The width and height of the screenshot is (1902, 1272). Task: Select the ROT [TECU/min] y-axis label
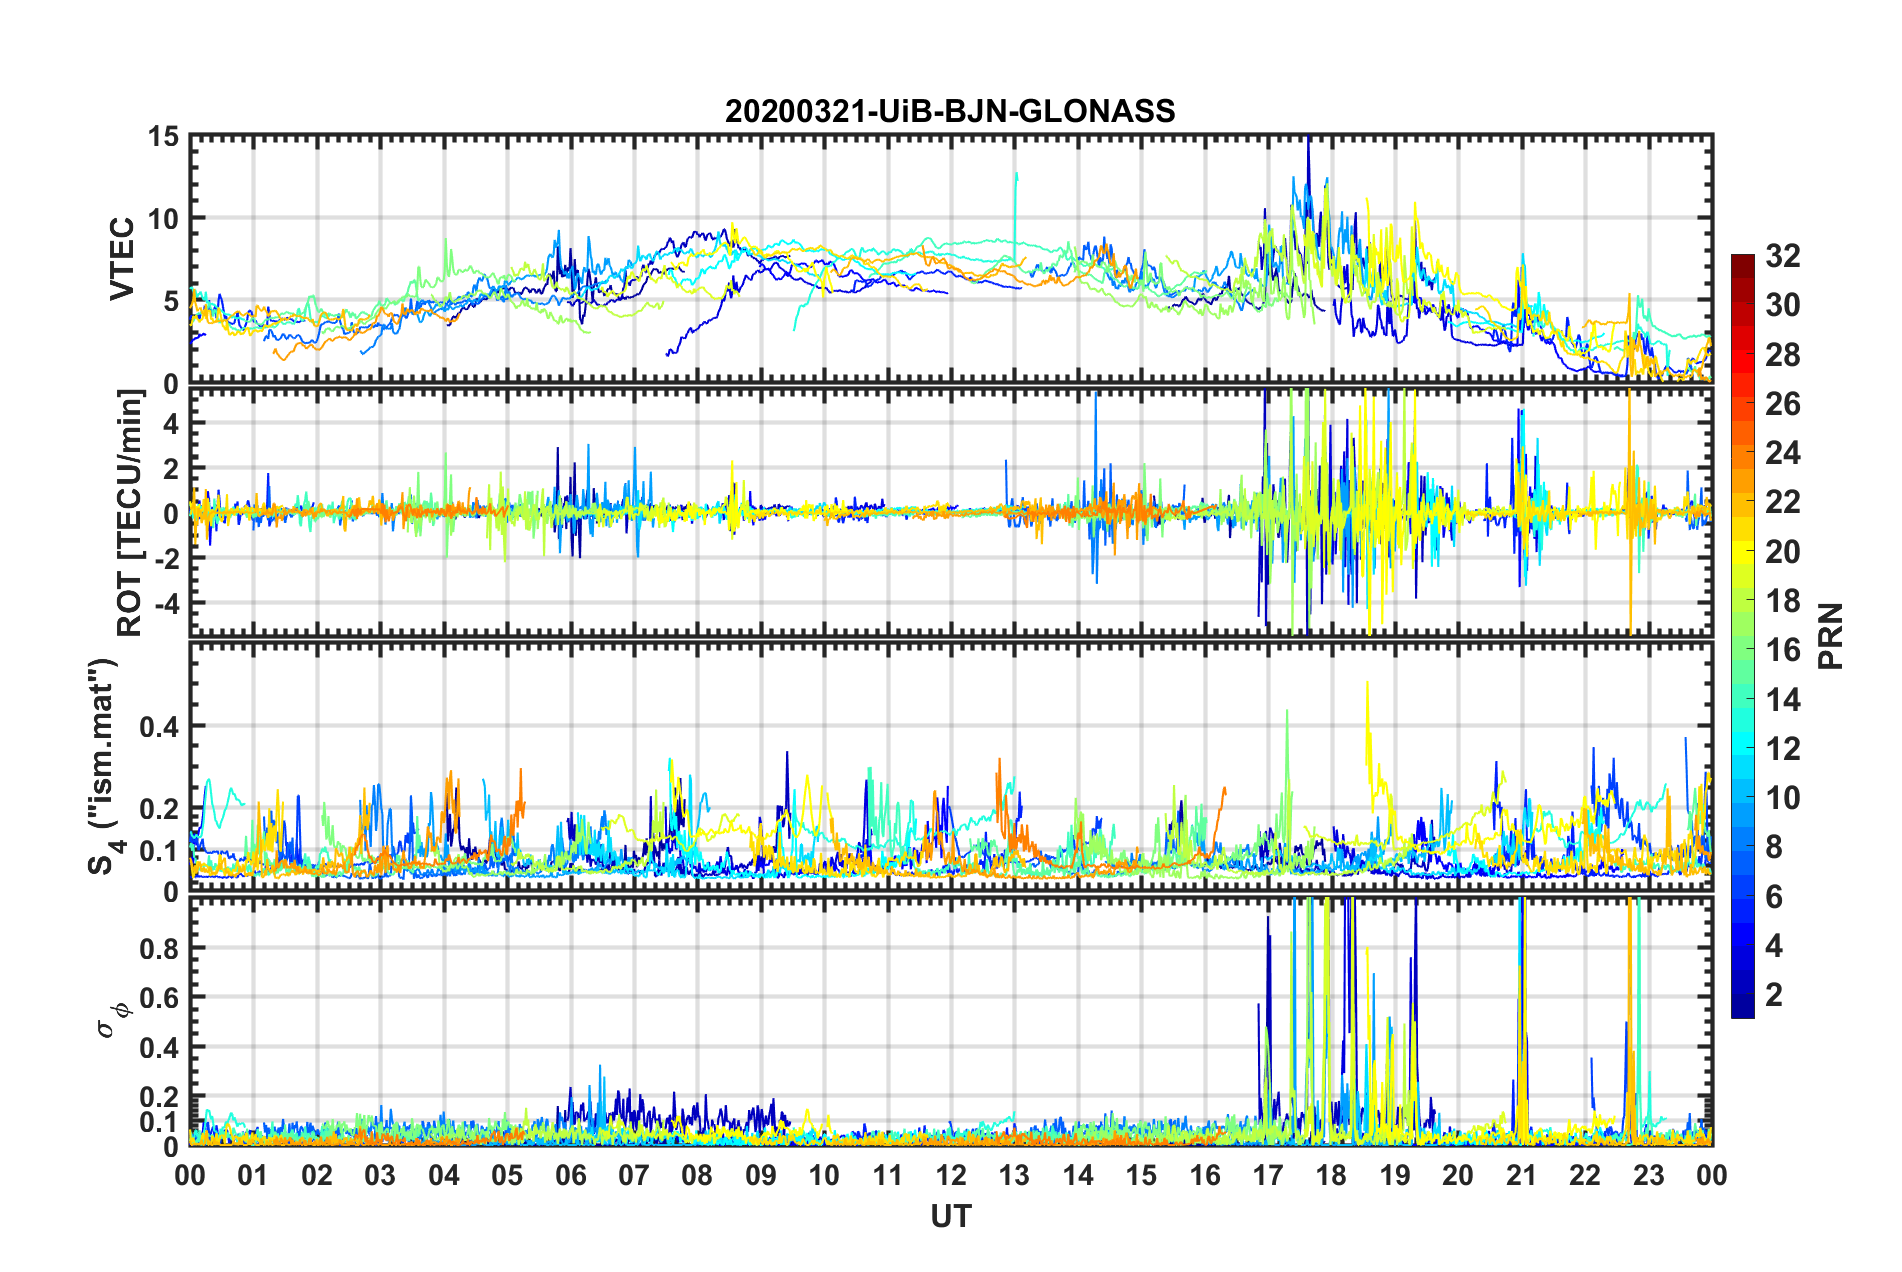[x=129, y=513]
